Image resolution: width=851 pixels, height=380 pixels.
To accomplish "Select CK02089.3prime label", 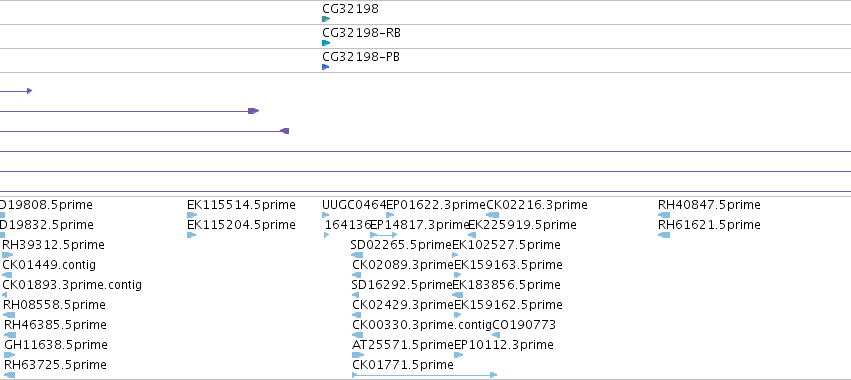I will click(x=403, y=265).
